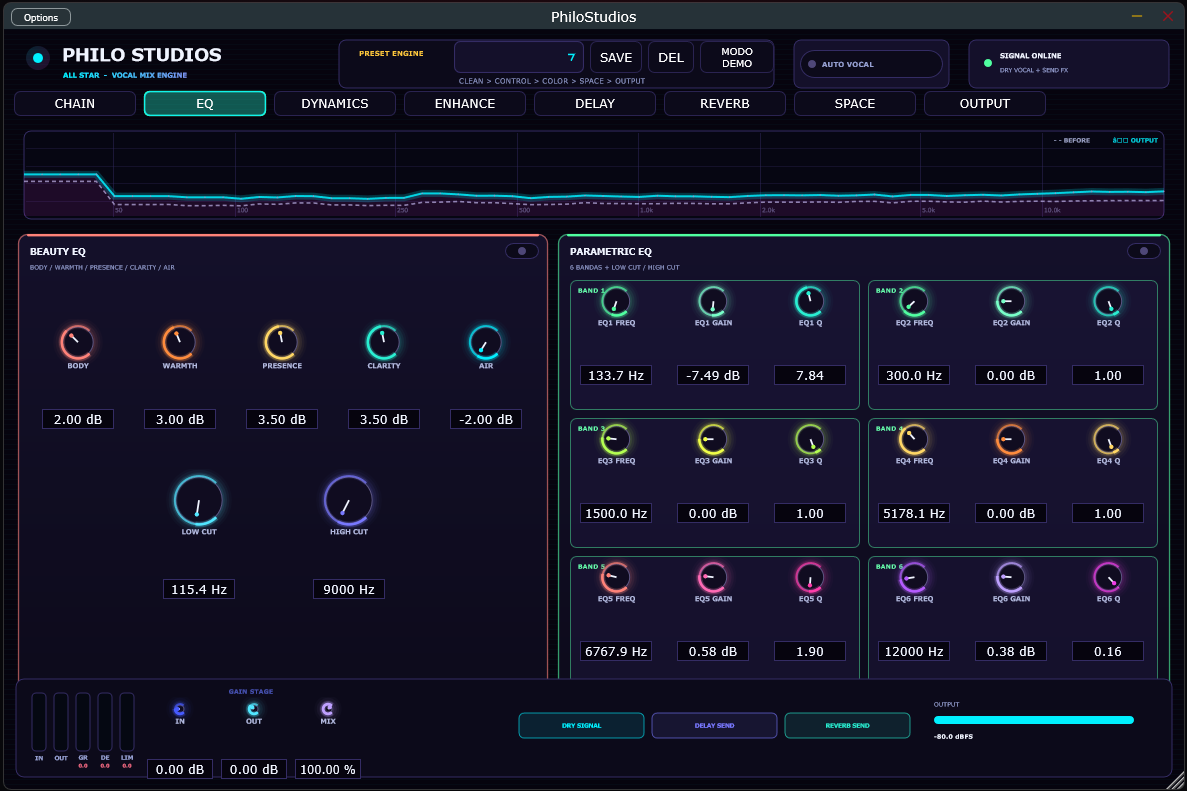
Task: Select the AIR knob
Action: pos(485,342)
